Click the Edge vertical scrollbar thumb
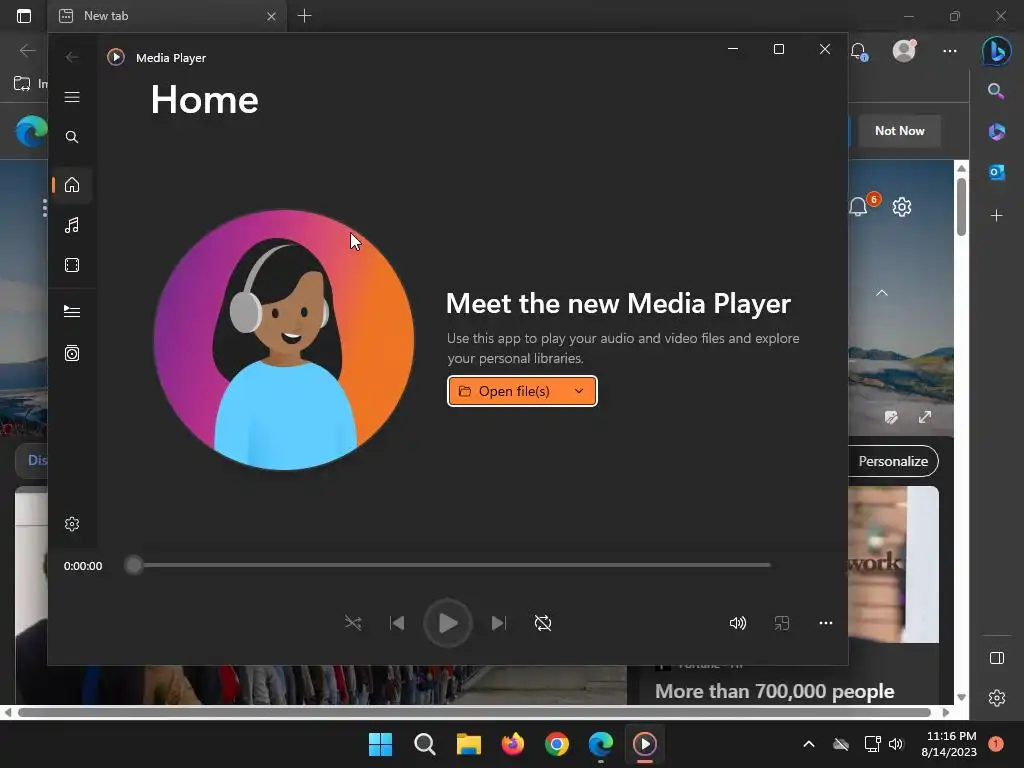1024x768 pixels. tap(961, 206)
